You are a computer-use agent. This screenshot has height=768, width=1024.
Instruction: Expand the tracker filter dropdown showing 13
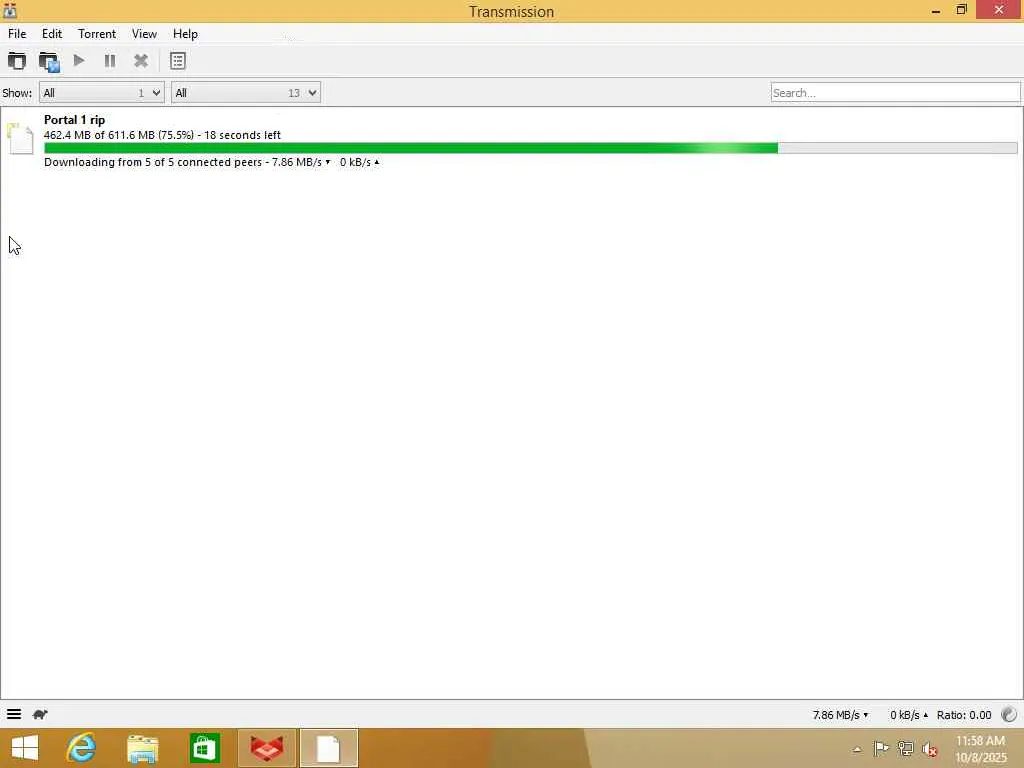point(246,93)
